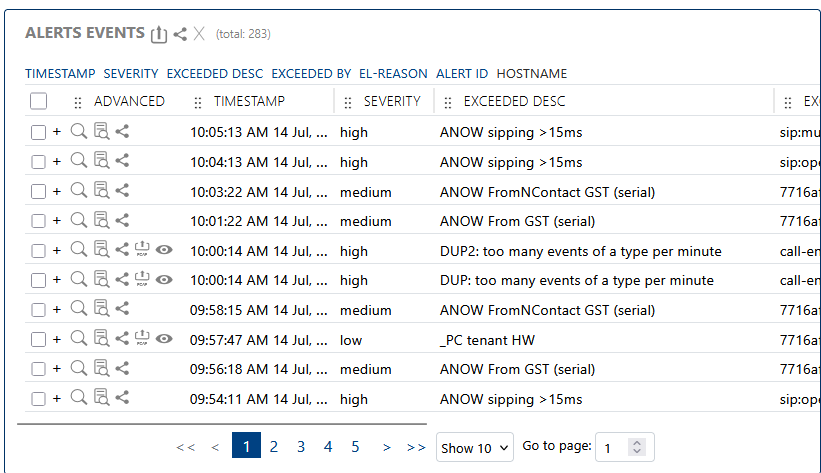Go to page 3 of alerts
This screenshot has width=821, height=473.
coord(301,446)
